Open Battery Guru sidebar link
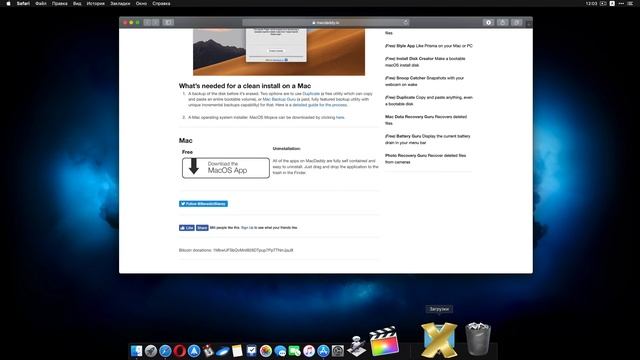This screenshot has height=360, width=640. pyautogui.click(x=427, y=139)
